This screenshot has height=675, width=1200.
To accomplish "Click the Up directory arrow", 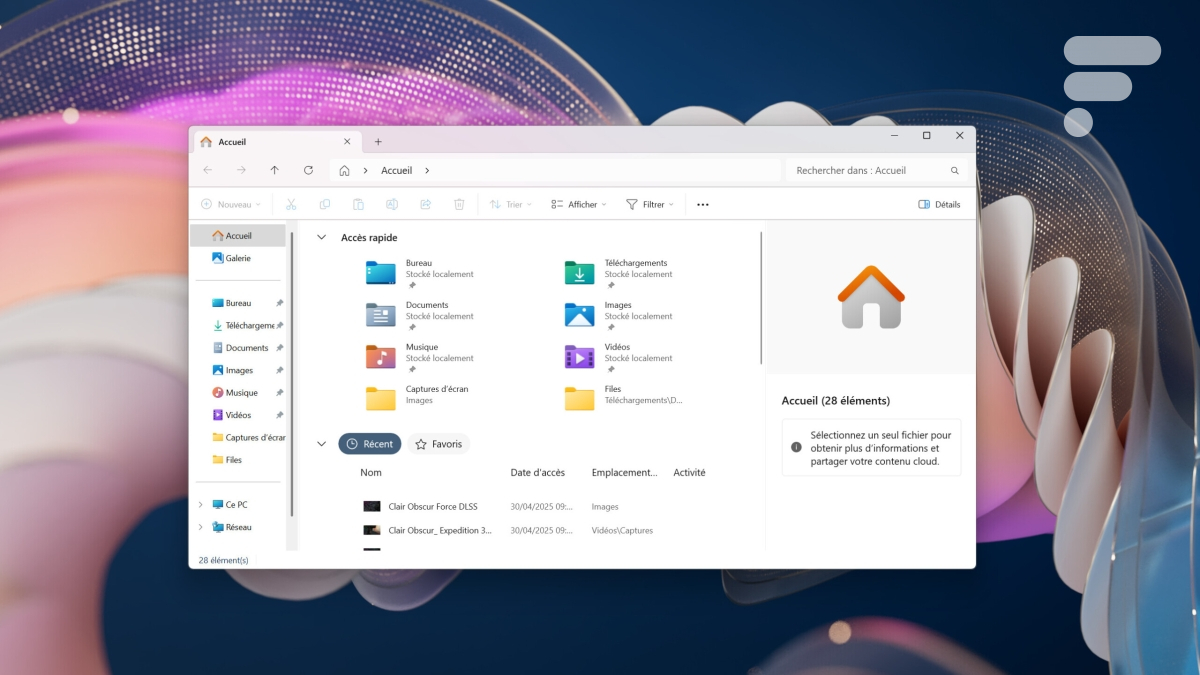I will [275, 171].
